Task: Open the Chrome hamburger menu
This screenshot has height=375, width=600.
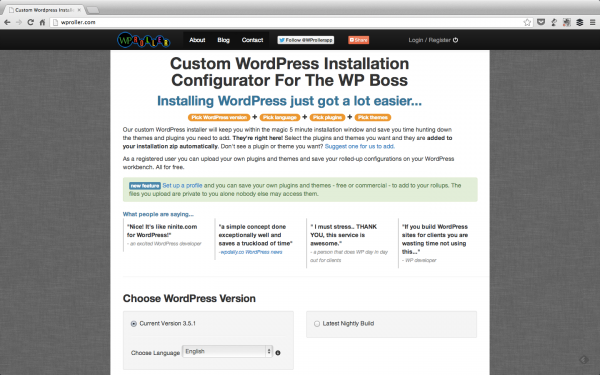Action: (592, 22)
